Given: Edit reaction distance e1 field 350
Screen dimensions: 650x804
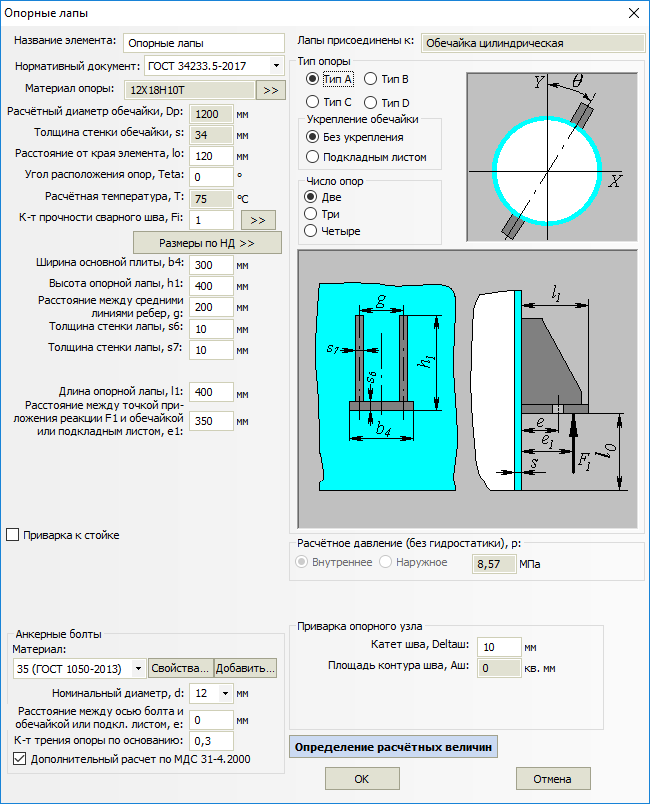Looking at the screenshot, I should [x=211, y=421].
